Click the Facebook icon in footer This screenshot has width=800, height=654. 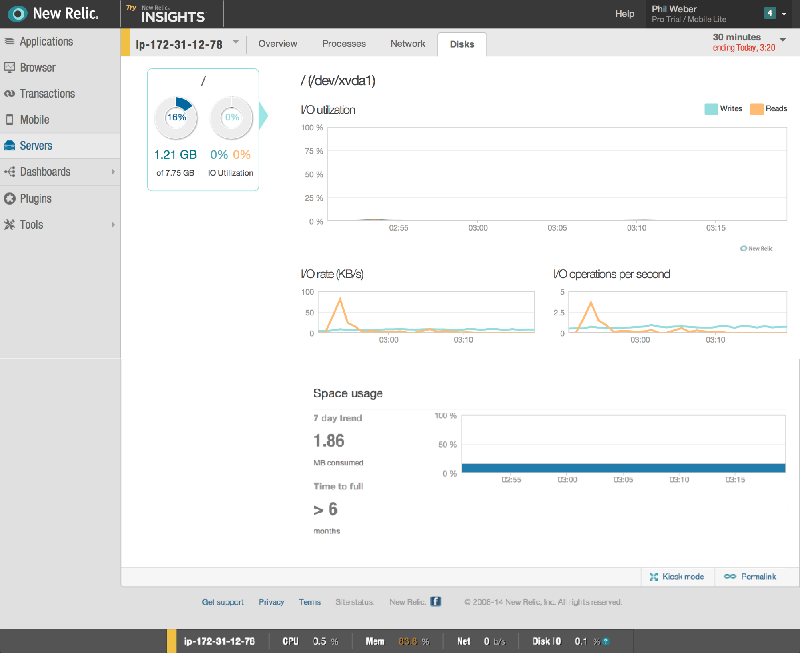[435, 601]
